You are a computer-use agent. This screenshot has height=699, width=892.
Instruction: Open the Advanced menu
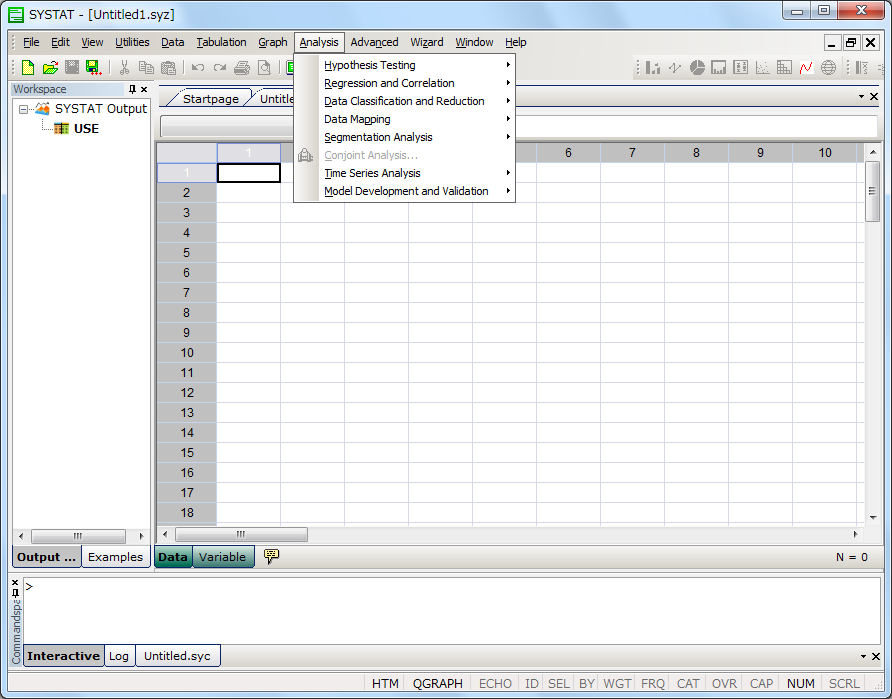point(374,42)
